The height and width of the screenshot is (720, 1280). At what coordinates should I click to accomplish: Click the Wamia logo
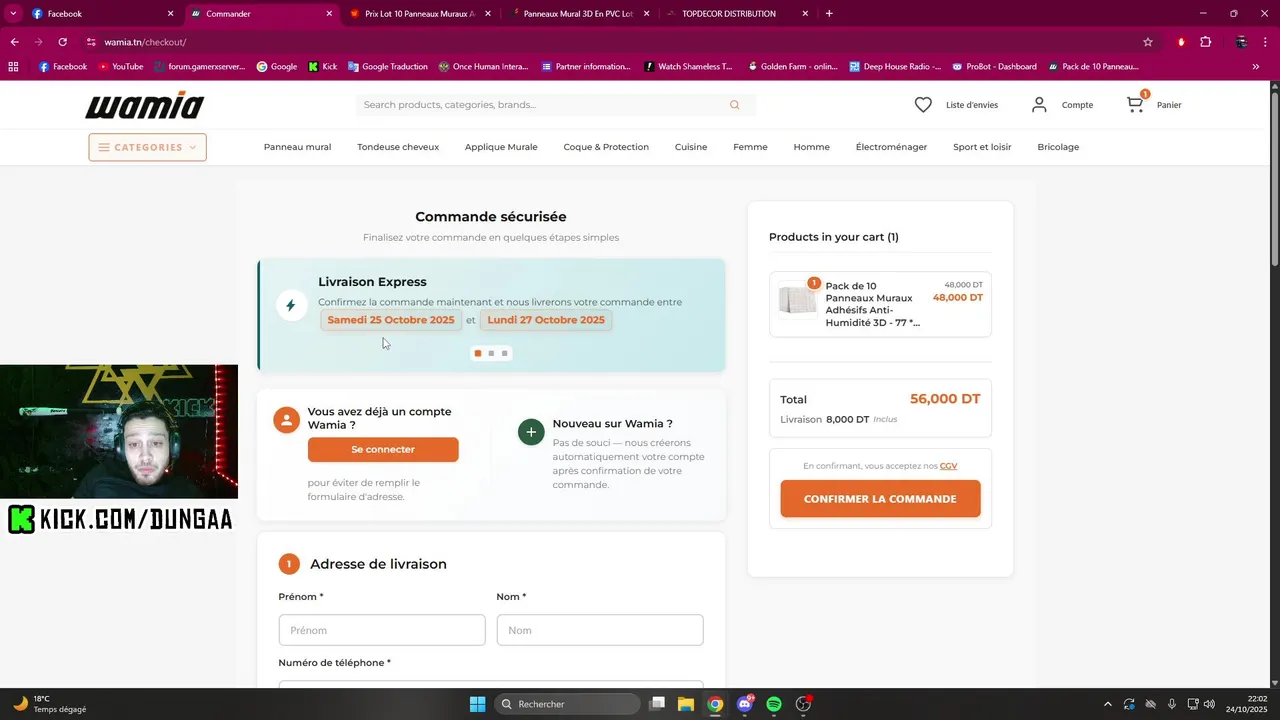[145, 105]
